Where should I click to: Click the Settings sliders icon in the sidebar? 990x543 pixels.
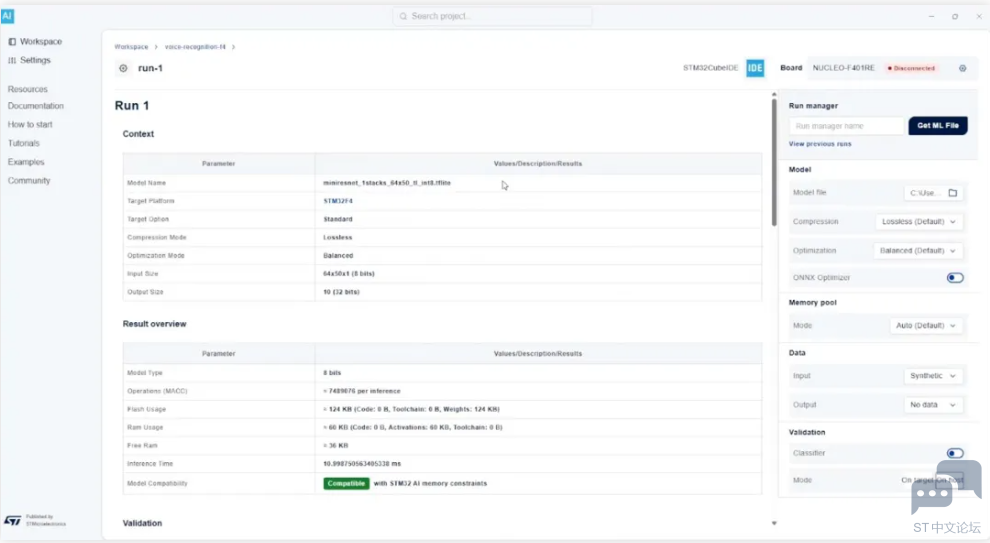(12, 60)
